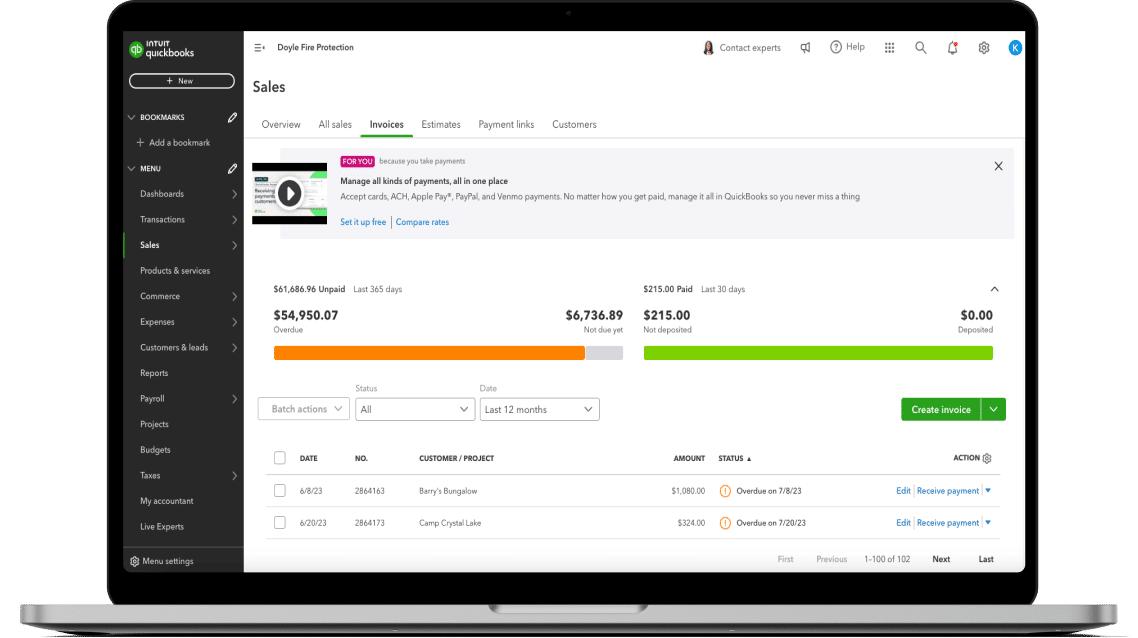Click the Create invoice button
The image size is (1138, 638).
[940, 409]
